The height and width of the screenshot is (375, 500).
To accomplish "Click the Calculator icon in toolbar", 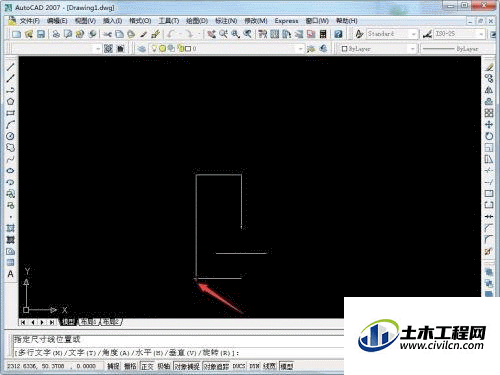I will [323, 34].
